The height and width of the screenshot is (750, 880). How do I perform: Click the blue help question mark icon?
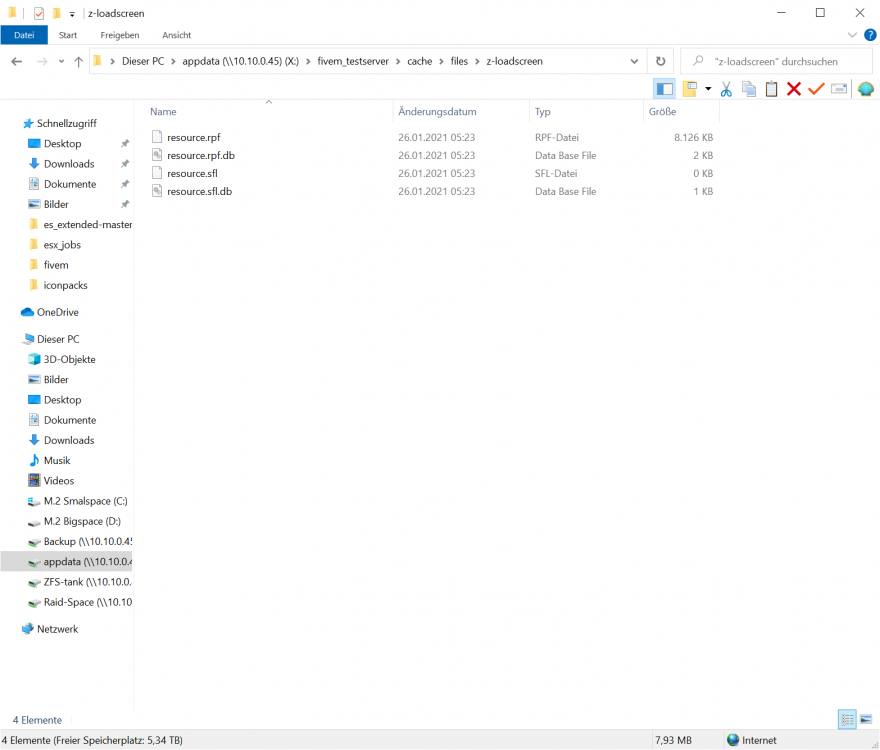[869, 35]
